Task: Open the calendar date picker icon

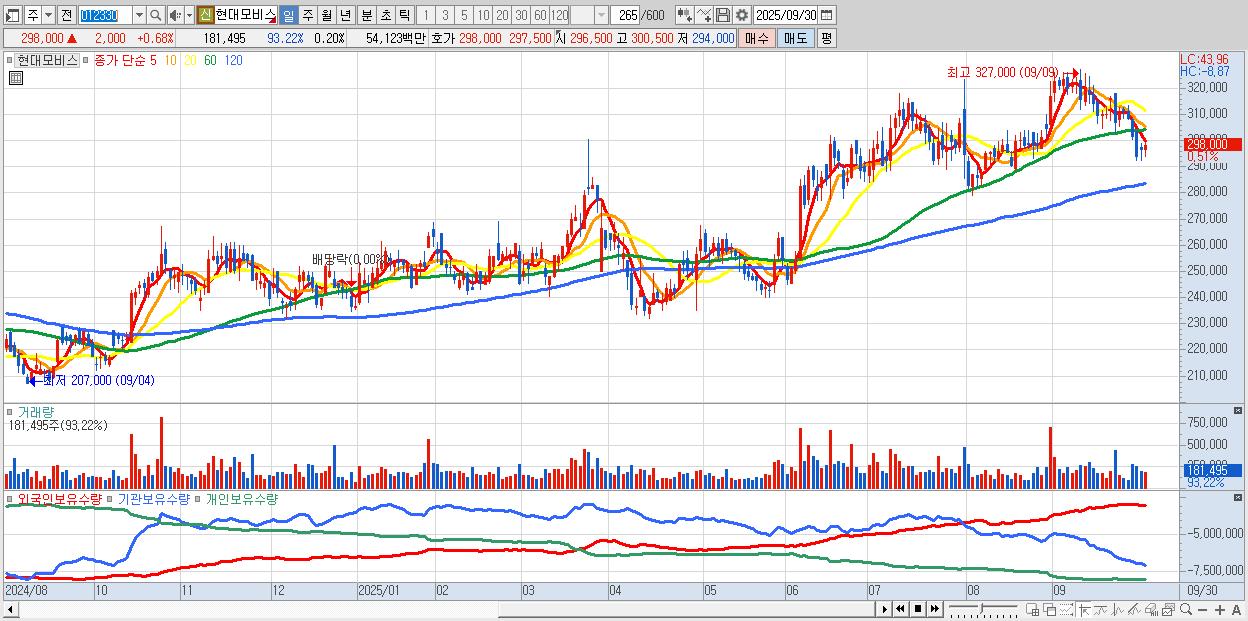Action: point(827,15)
